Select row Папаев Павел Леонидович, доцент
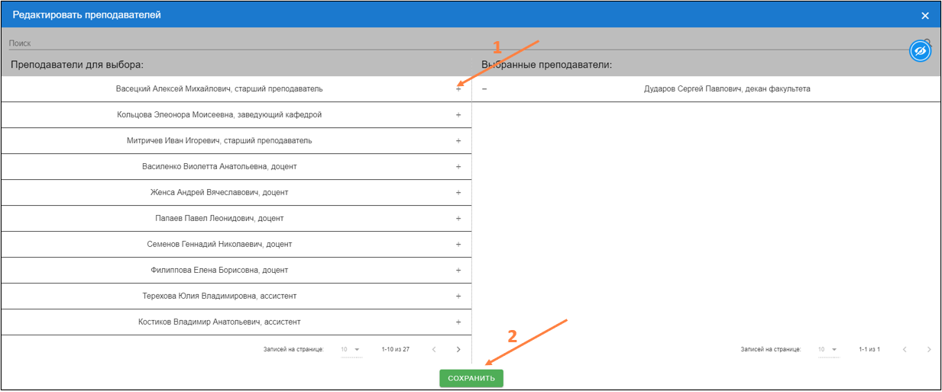 (236, 219)
